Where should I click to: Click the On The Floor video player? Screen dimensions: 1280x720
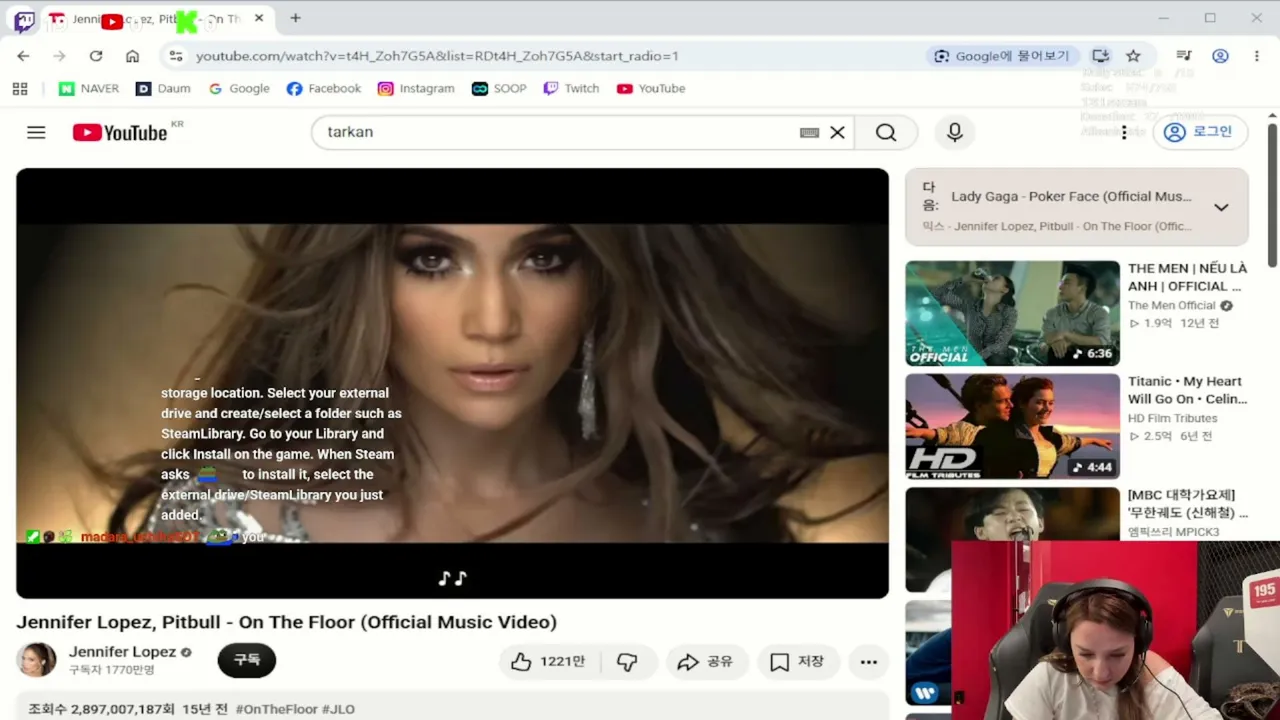[x=452, y=383]
